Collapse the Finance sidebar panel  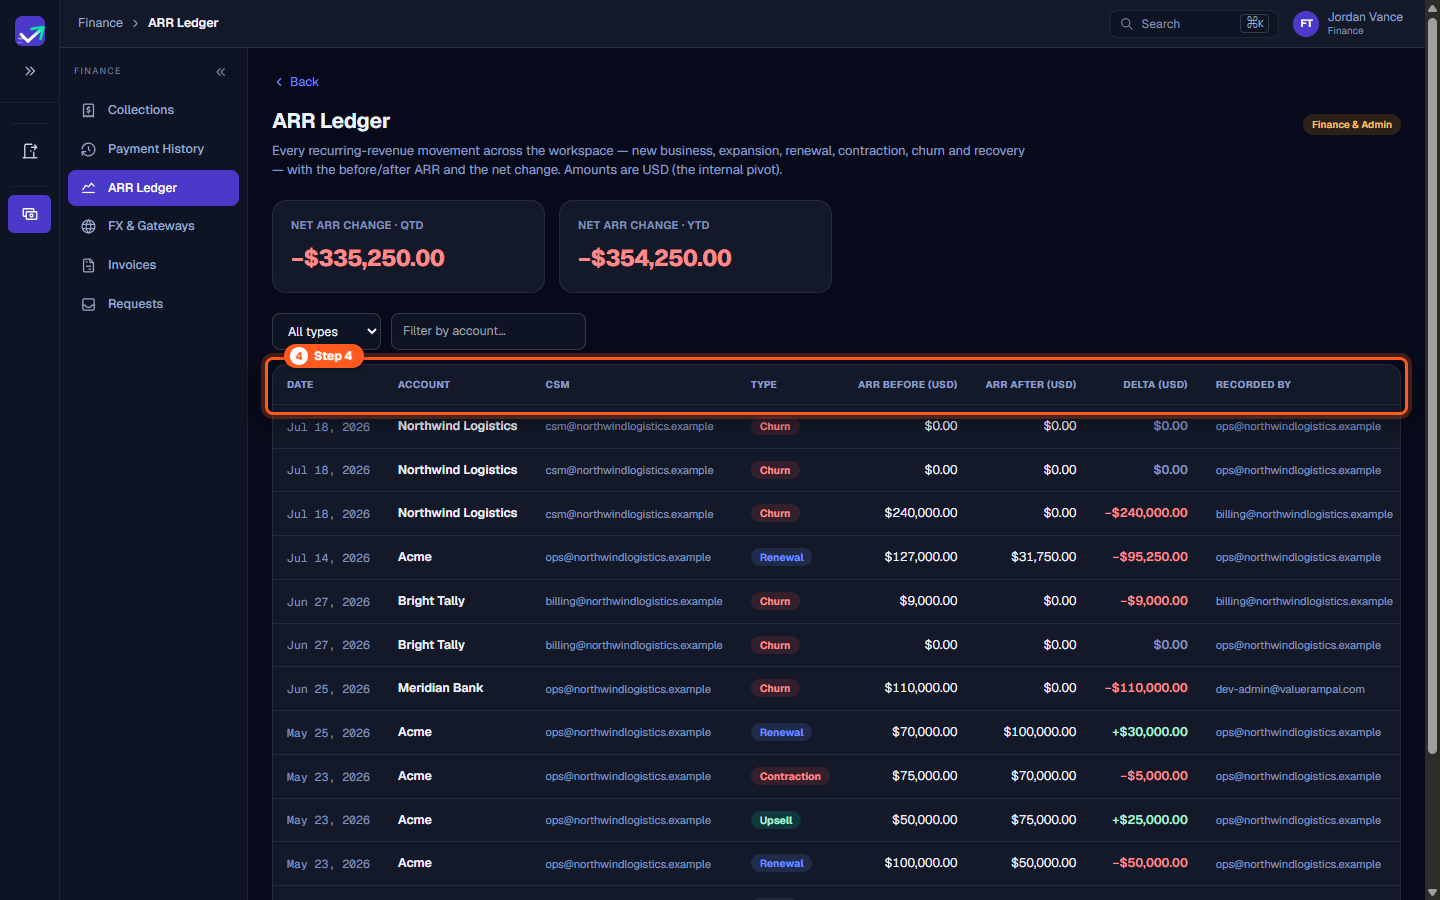click(x=221, y=72)
